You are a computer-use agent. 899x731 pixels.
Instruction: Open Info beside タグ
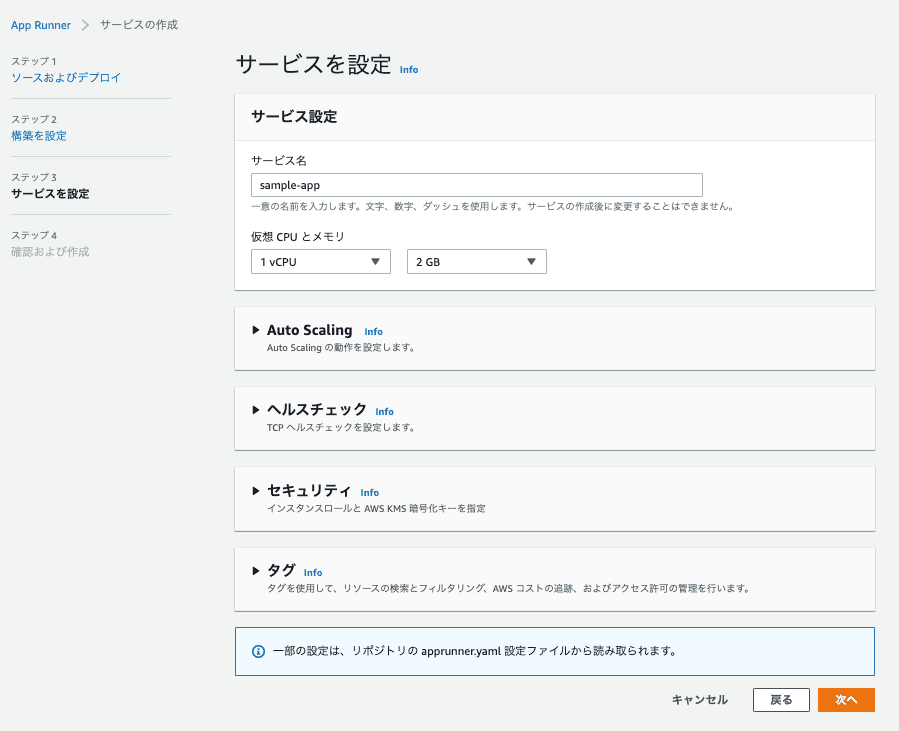tap(313, 572)
